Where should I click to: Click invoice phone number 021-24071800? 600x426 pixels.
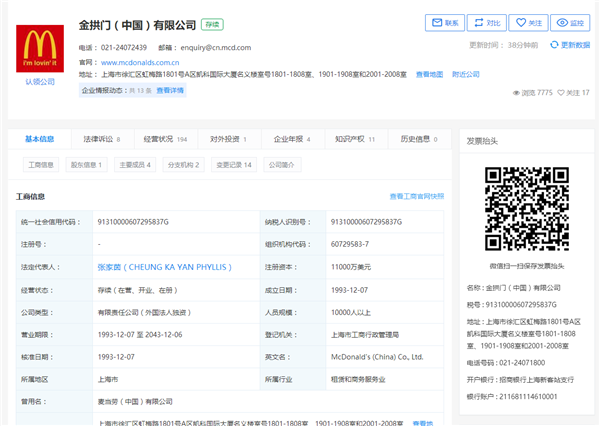click(x=522, y=362)
